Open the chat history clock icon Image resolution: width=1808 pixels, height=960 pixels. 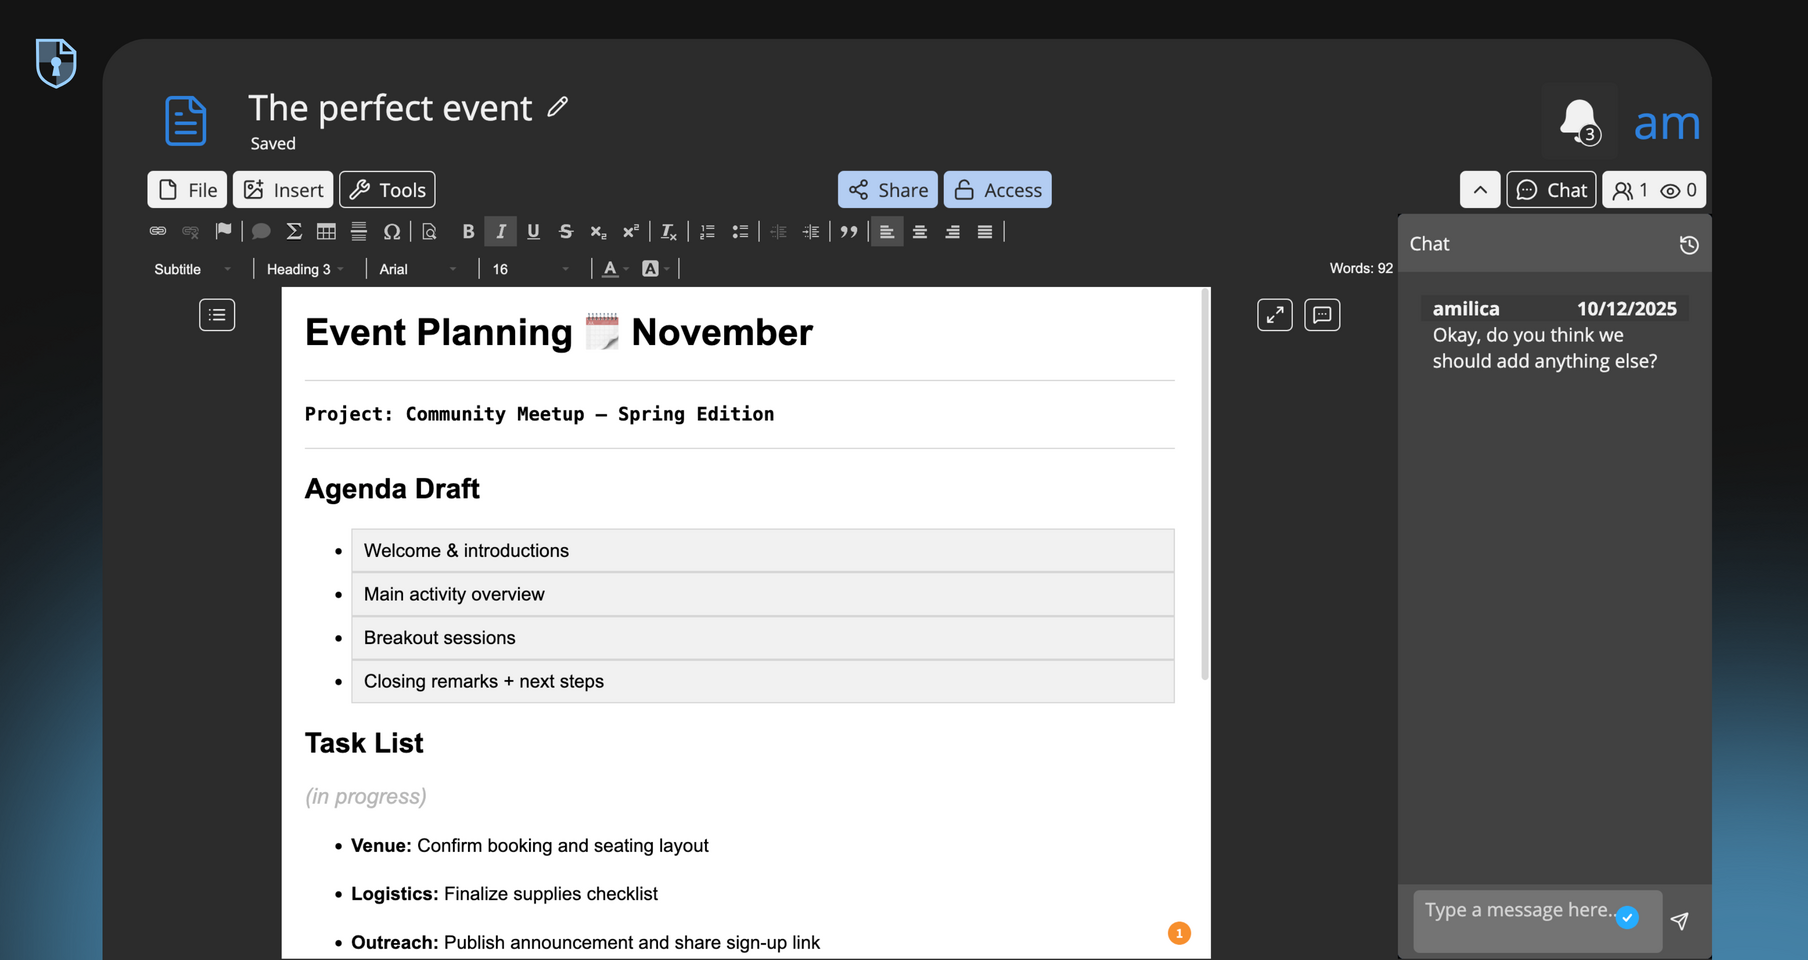coord(1689,245)
